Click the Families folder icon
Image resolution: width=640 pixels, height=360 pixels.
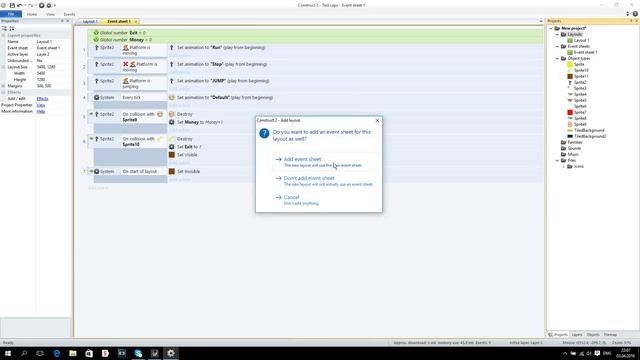[x=564, y=142]
